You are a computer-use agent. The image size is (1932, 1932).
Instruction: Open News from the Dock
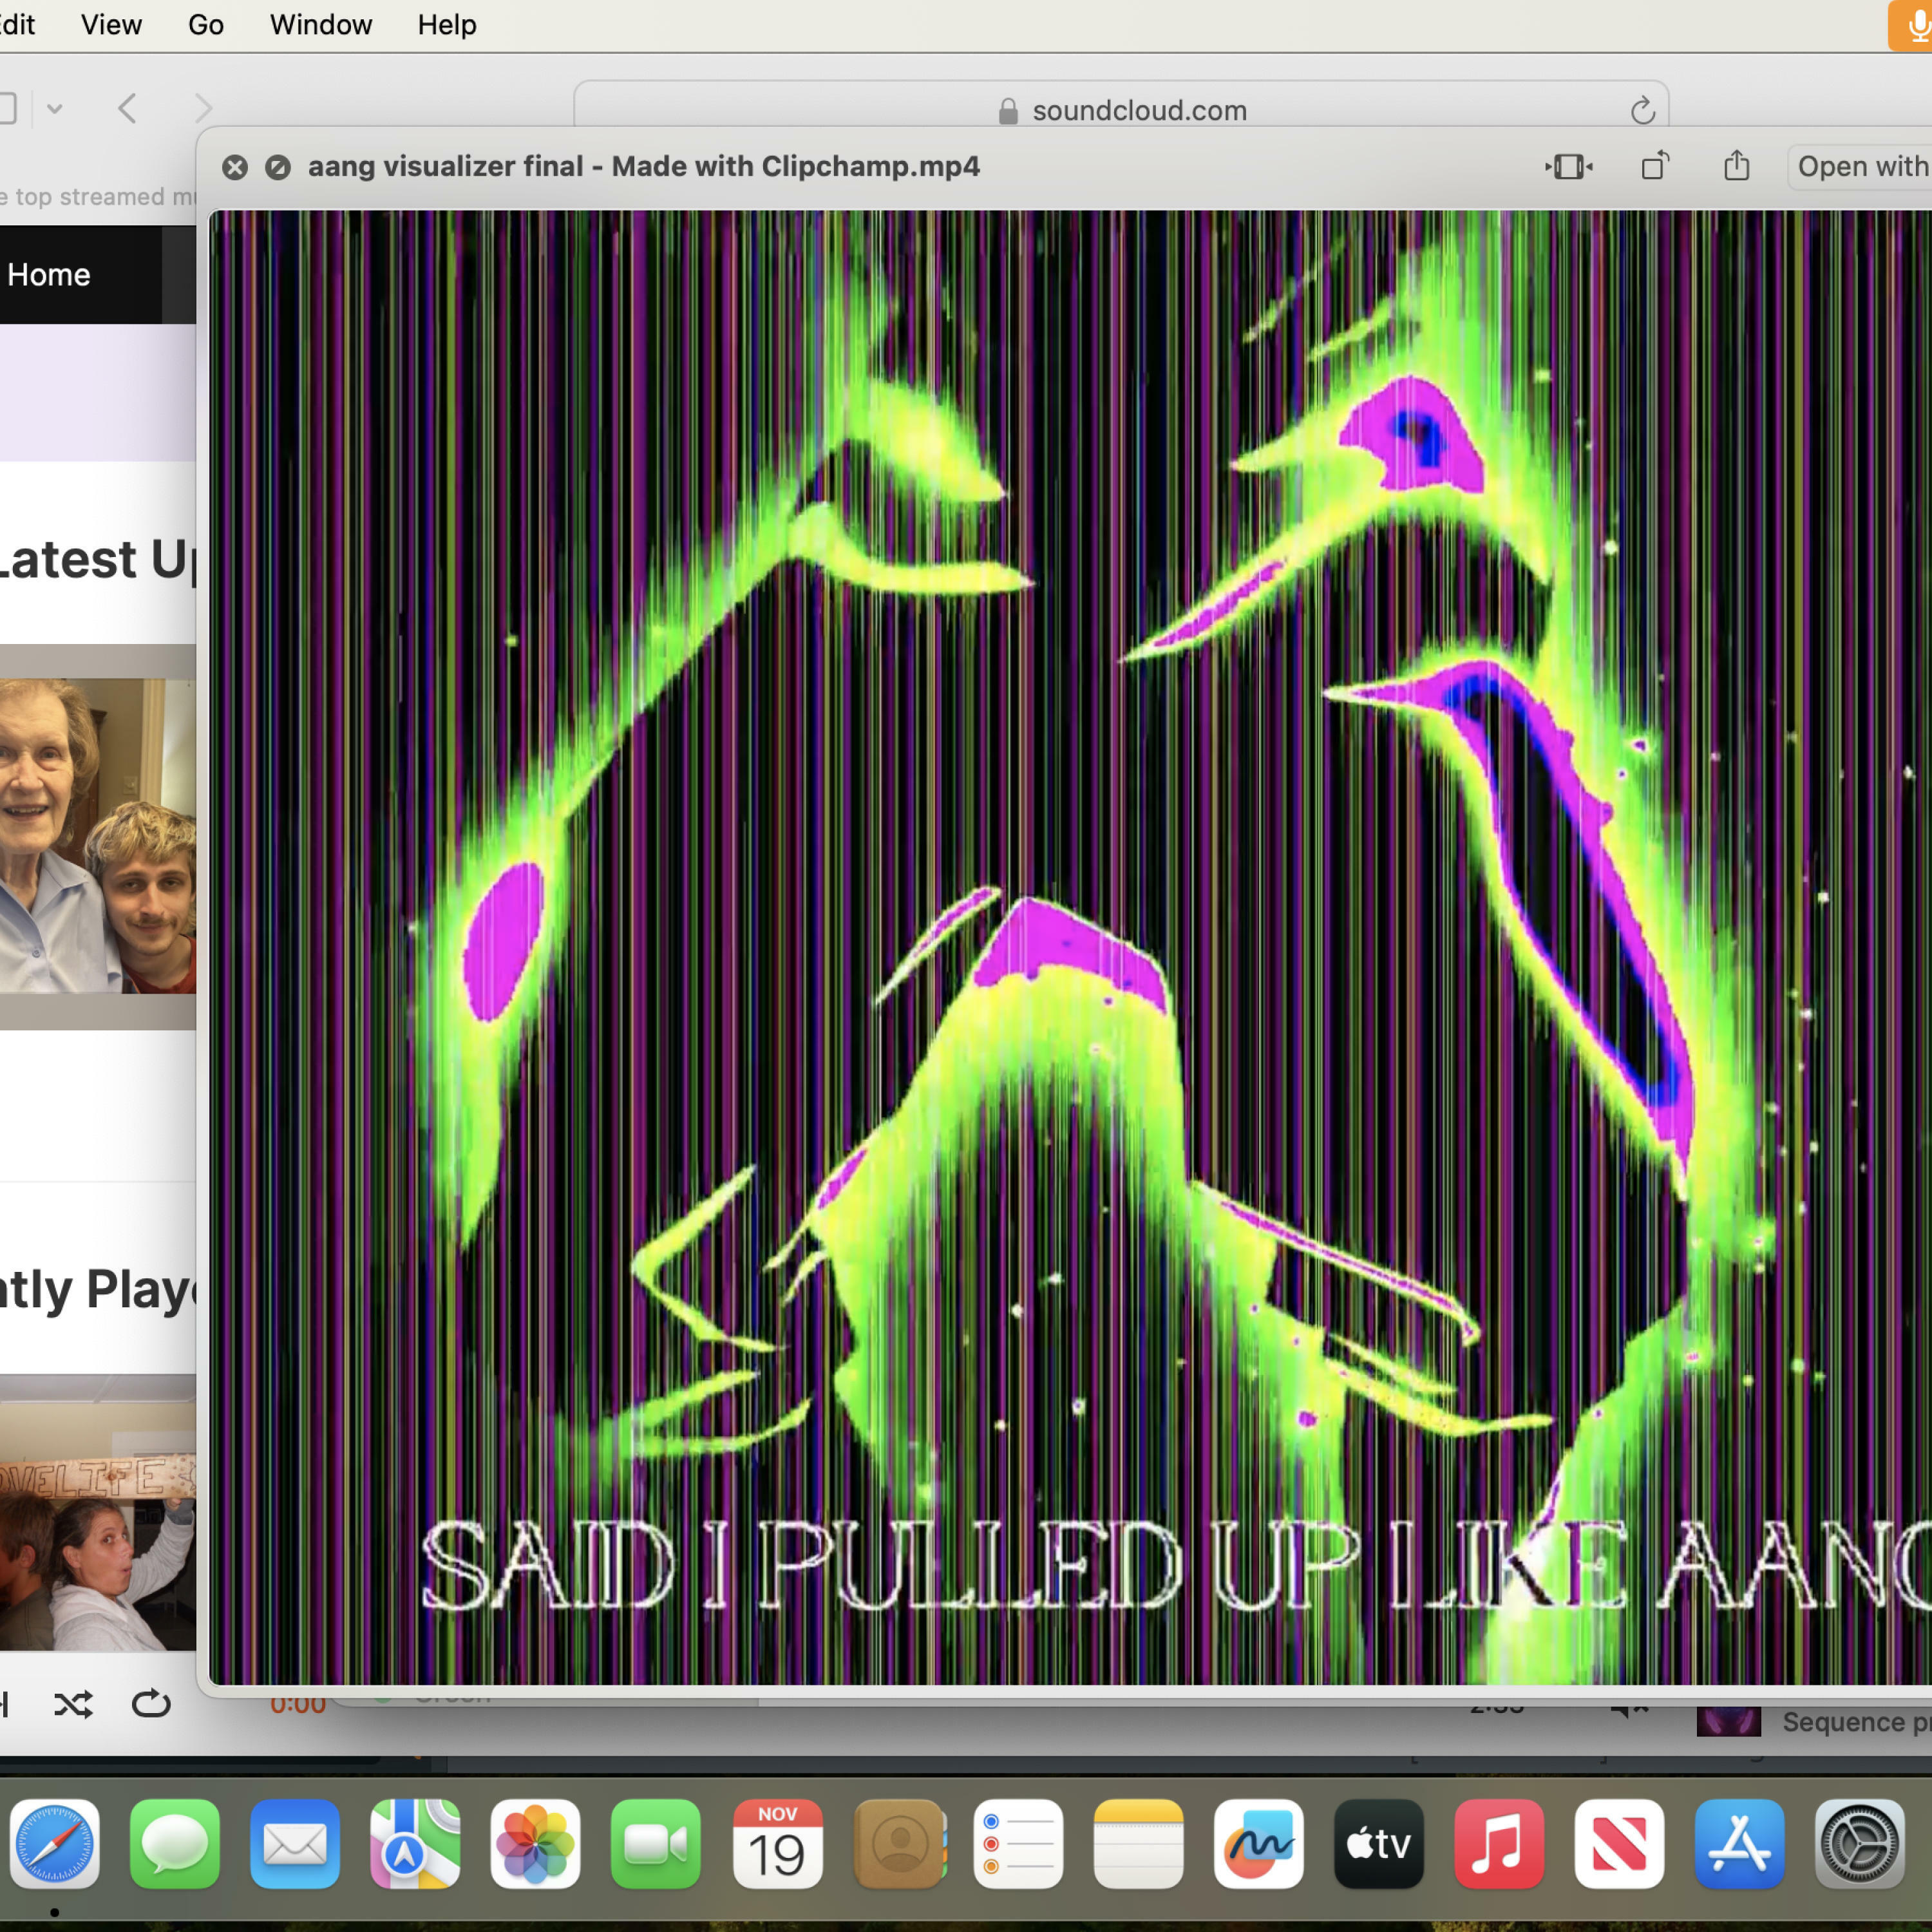pos(1619,1844)
